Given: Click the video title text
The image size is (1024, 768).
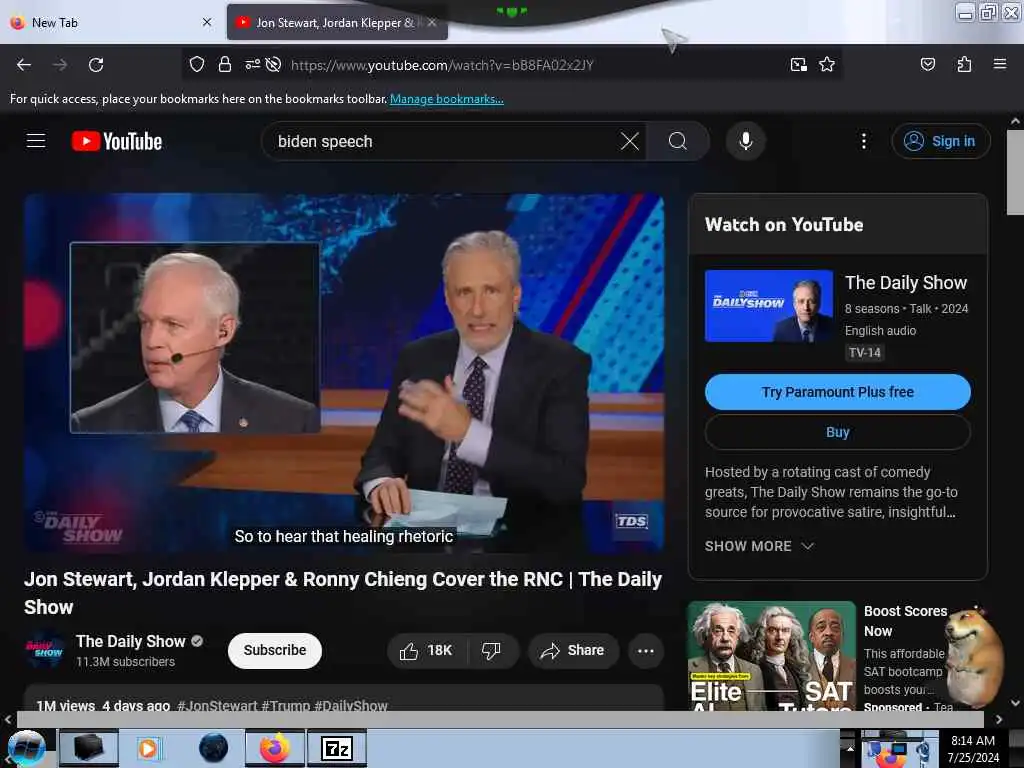Looking at the screenshot, I should [343, 593].
